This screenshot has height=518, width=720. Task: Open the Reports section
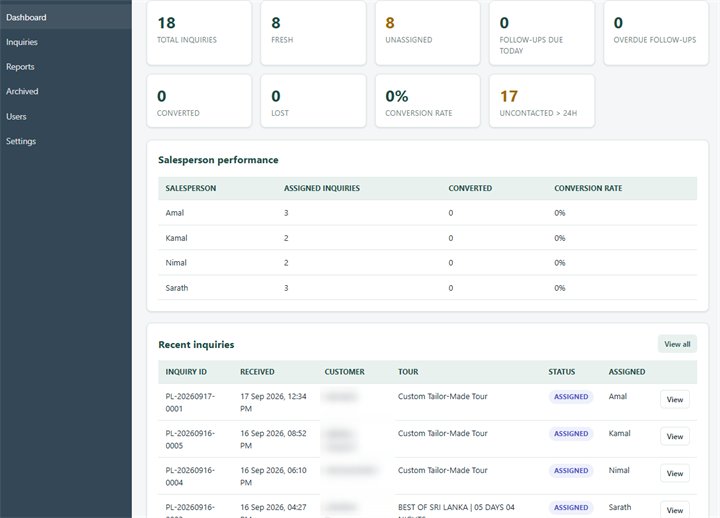pos(66,67)
